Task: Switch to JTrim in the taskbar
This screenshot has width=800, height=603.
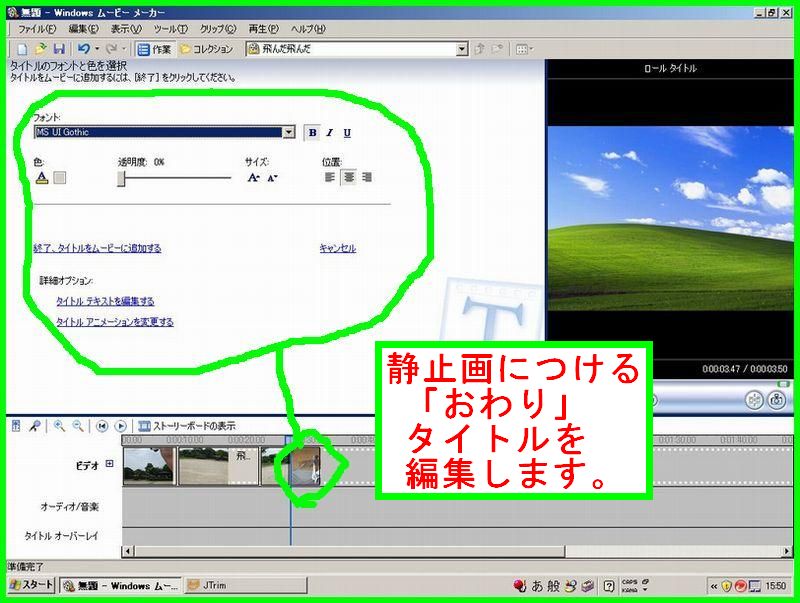Action: [x=246, y=586]
